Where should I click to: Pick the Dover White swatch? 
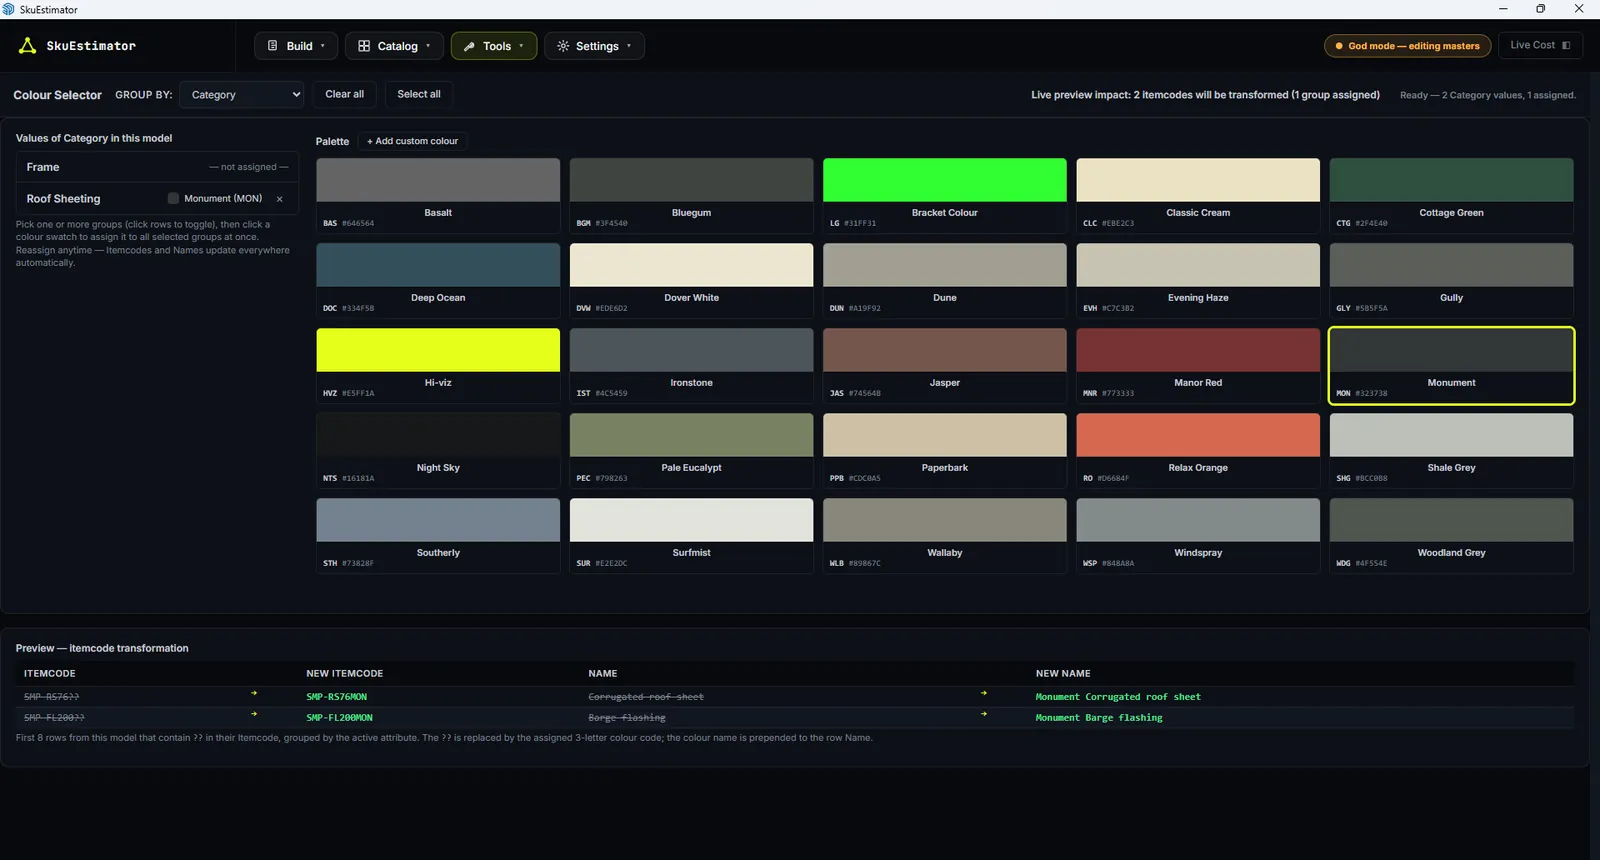coord(691,280)
